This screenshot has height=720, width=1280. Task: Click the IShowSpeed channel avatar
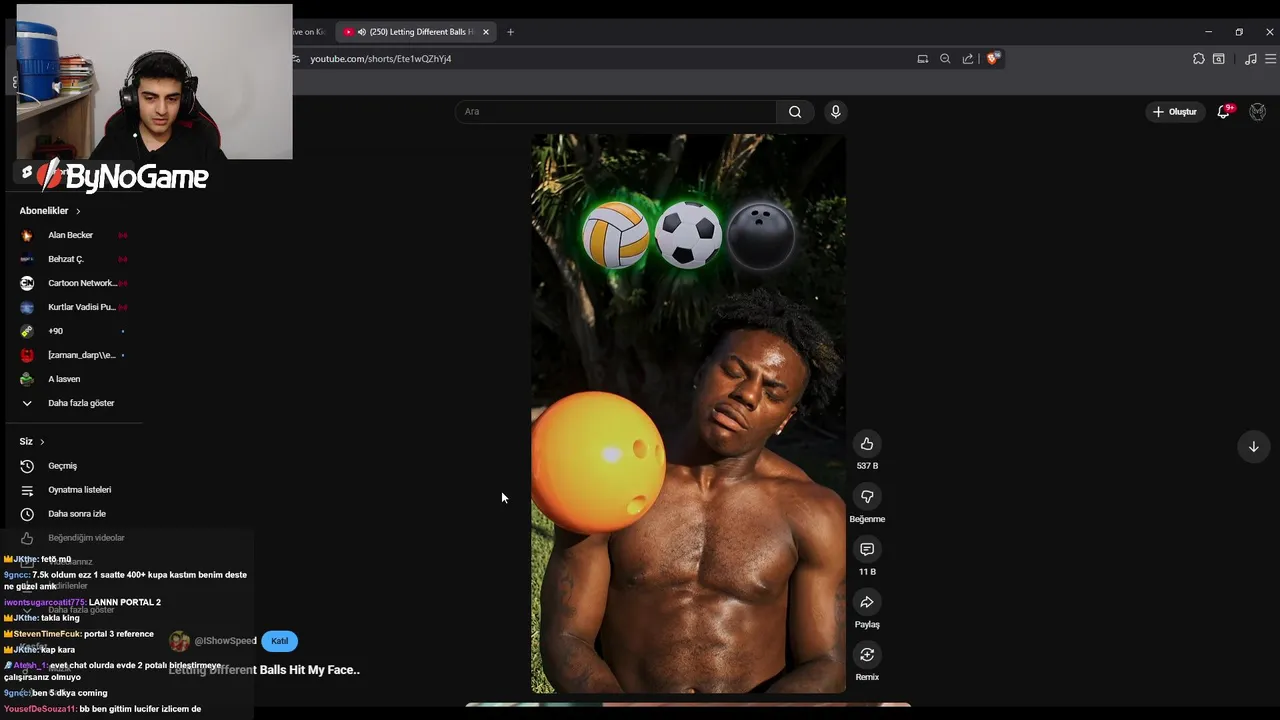[179, 641]
